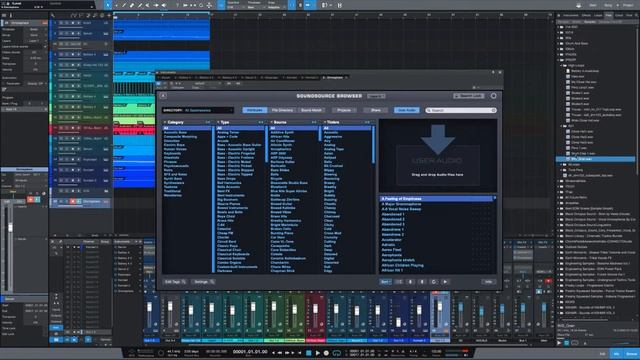Screen dimensions: 640x360
Task: Open track list wrench settings icon
Action: pyautogui.click(x=53, y=16)
